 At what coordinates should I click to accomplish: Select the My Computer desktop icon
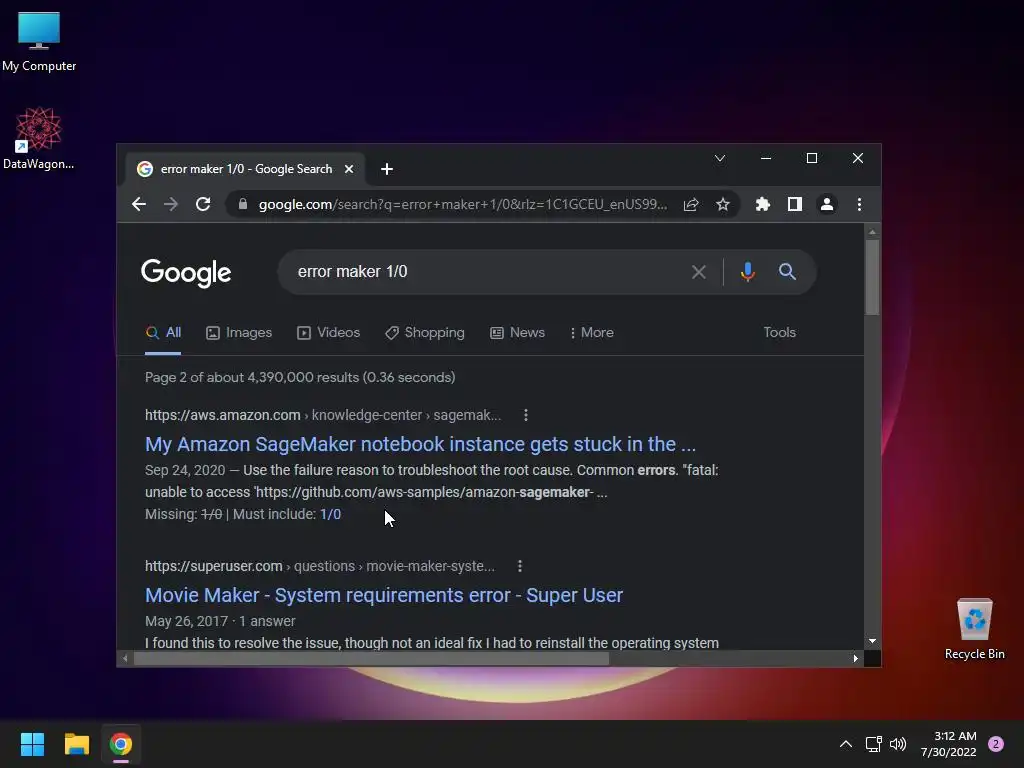click(x=39, y=42)
